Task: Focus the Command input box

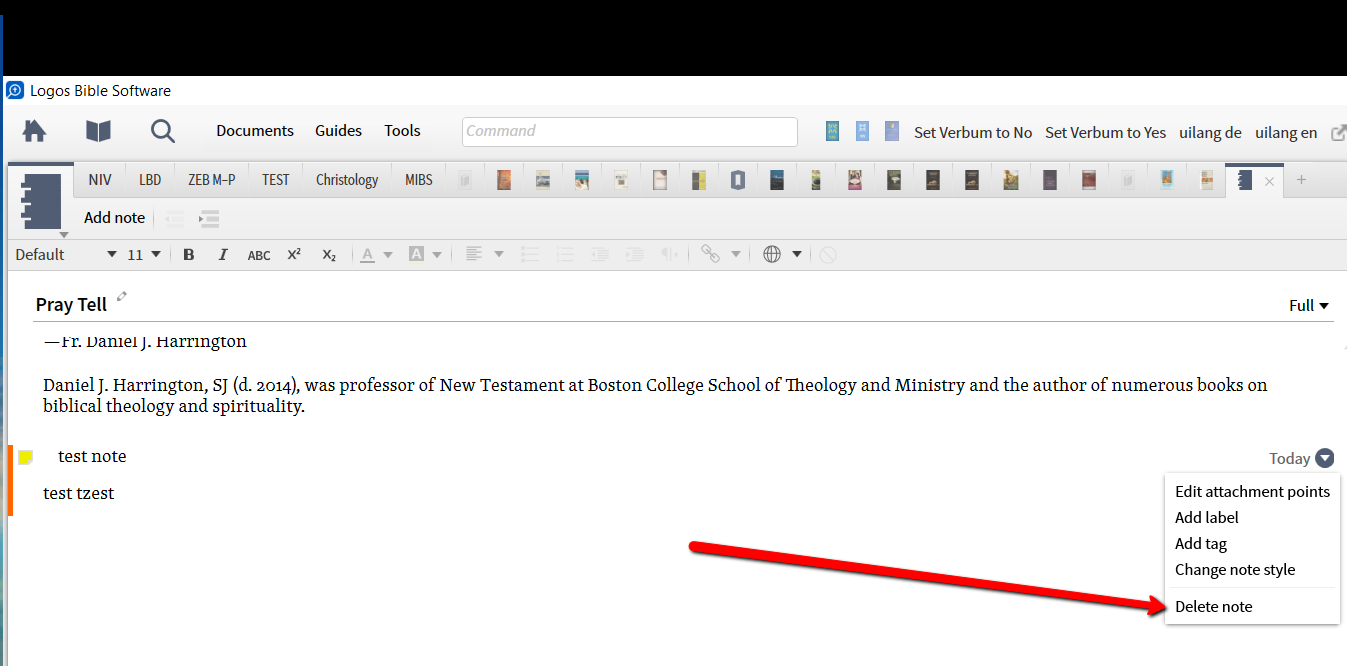Action: point(630,131)
